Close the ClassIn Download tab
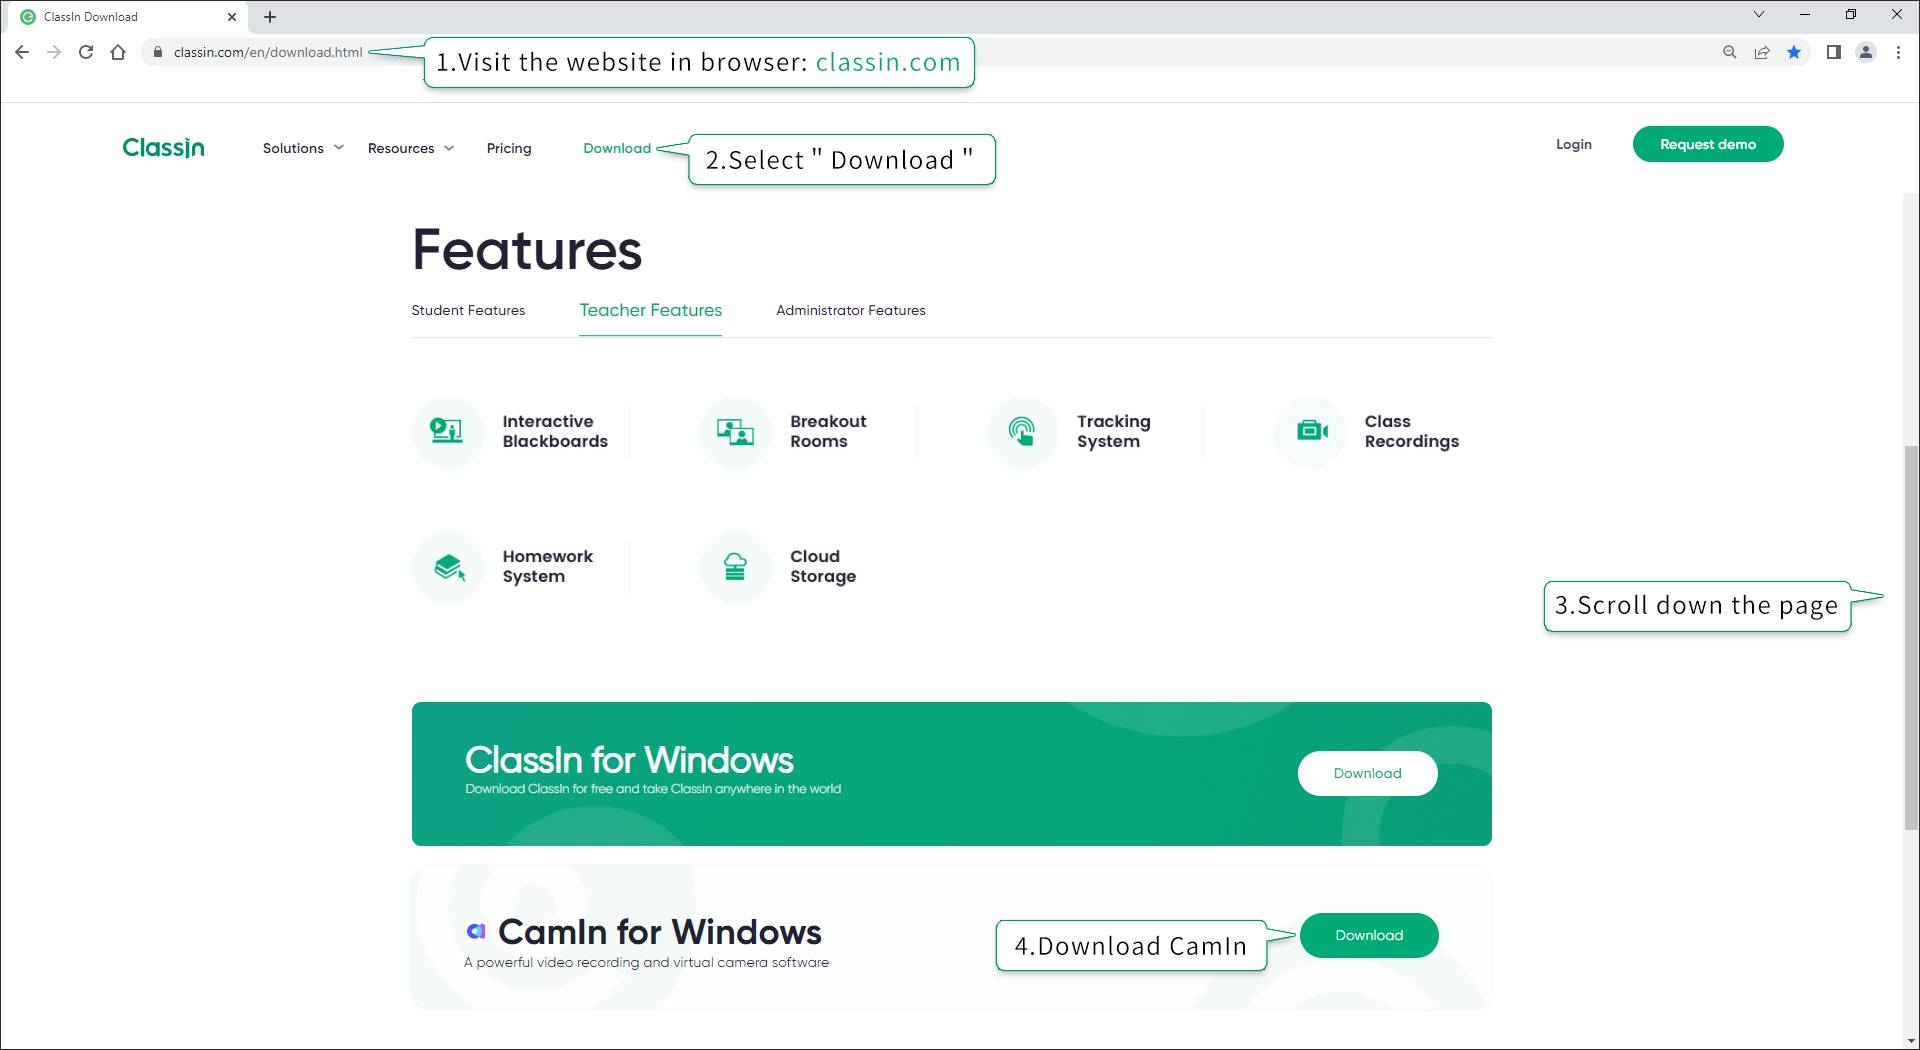Image resolution: width=1920 pixels, height=1050 pixels. 232,17
